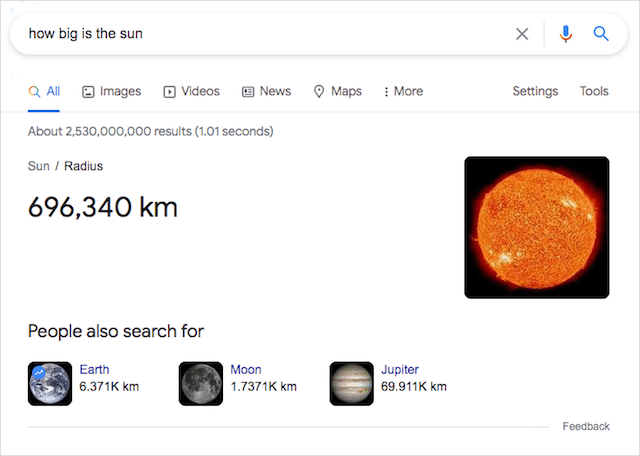Visit the Jupiter link
640x456 pixels.
point(400,369)
